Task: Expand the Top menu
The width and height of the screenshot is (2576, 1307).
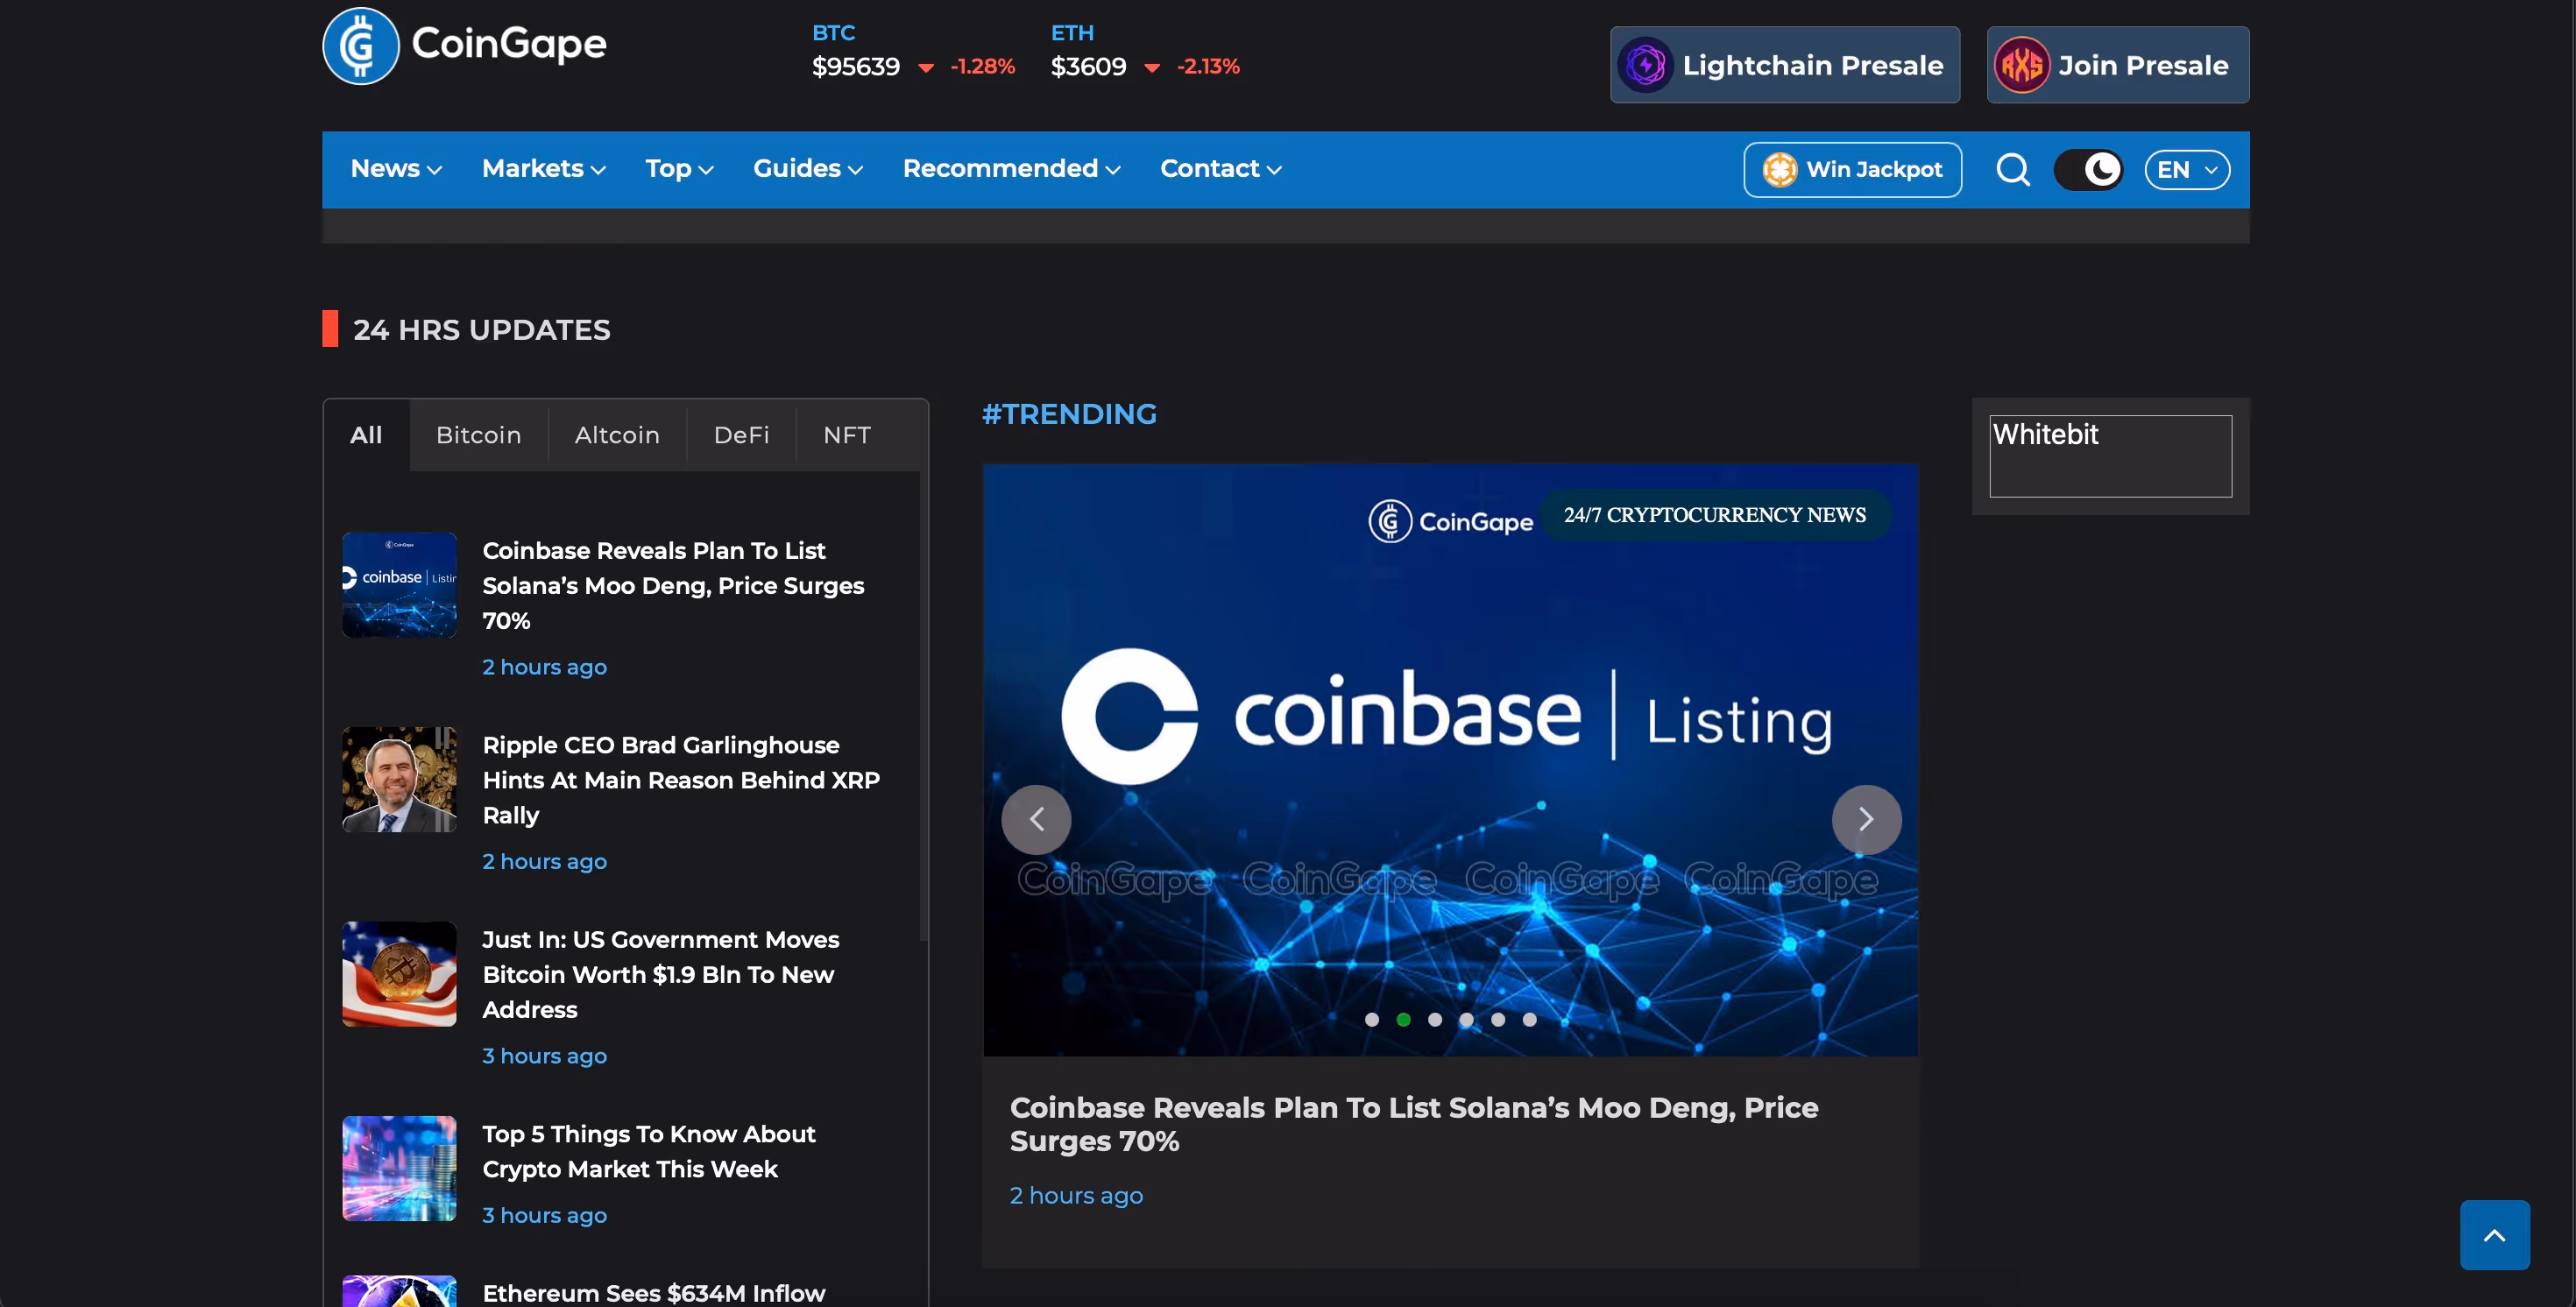Action: (679, 169)
